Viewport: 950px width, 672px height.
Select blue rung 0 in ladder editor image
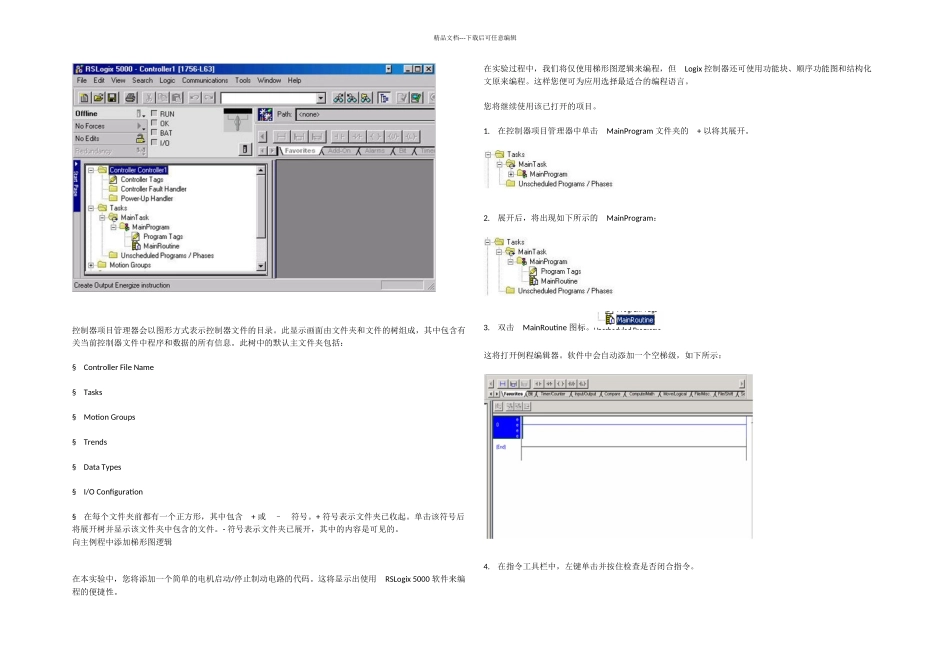(507, 427)
